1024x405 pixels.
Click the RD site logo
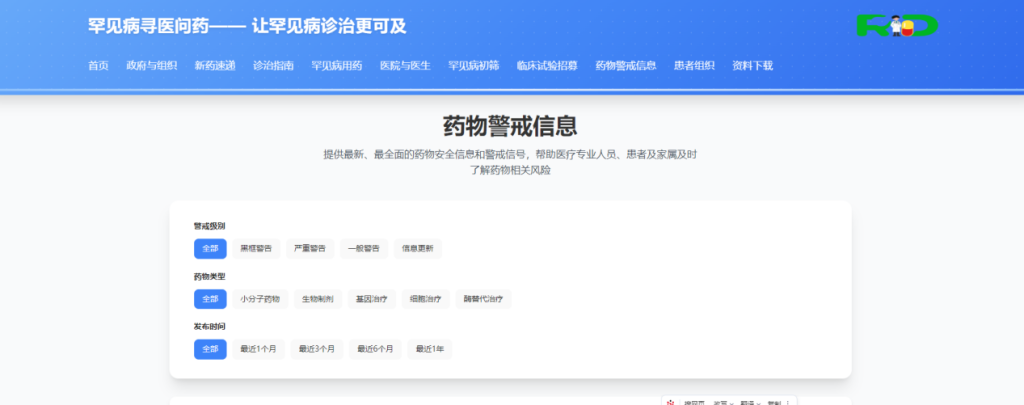coord(897,26)
